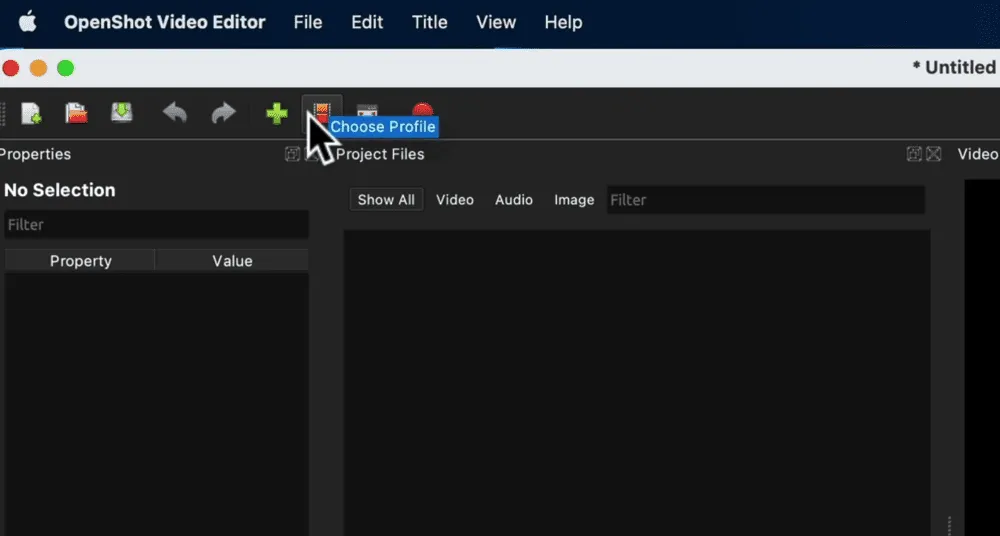1000x536 pixels.
Task: Click the red Export Video icon
Action: [423, 111]
